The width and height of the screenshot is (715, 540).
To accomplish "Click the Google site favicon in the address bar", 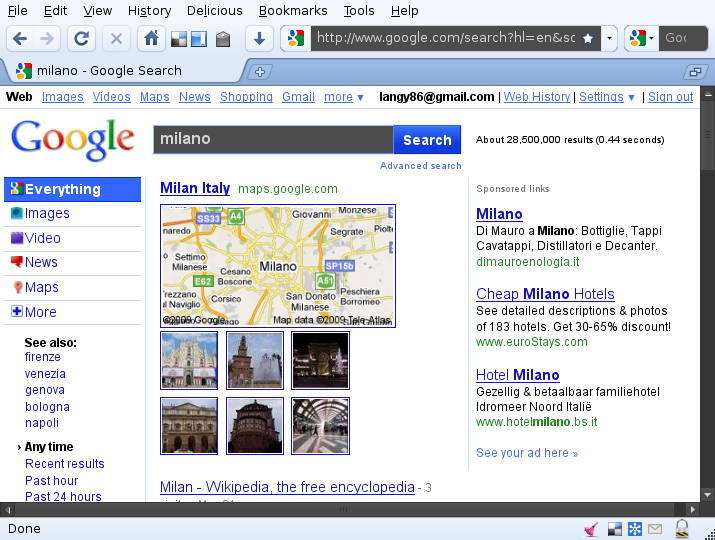I will 296,38.
